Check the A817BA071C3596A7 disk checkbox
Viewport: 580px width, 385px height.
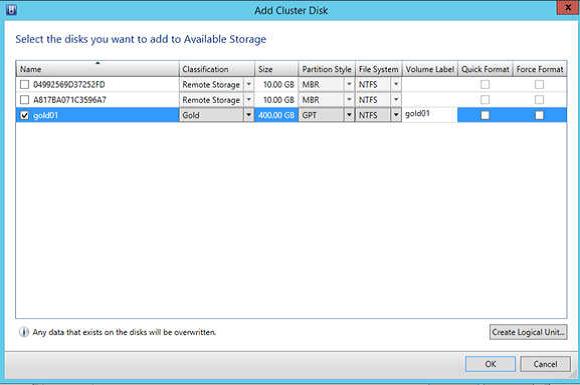(24, 100)
